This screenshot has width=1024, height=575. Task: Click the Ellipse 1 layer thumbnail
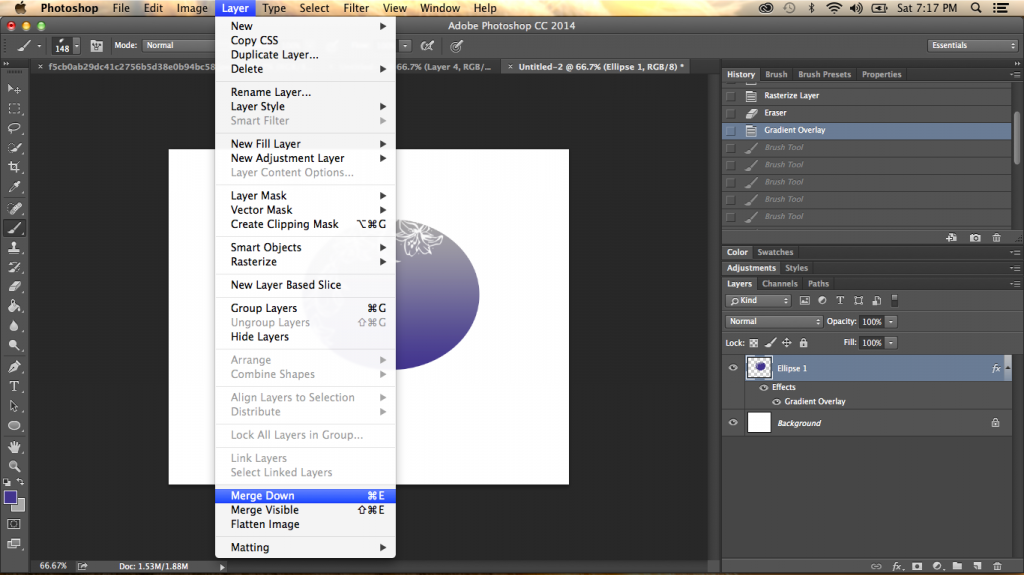click(x=759, y=368)
